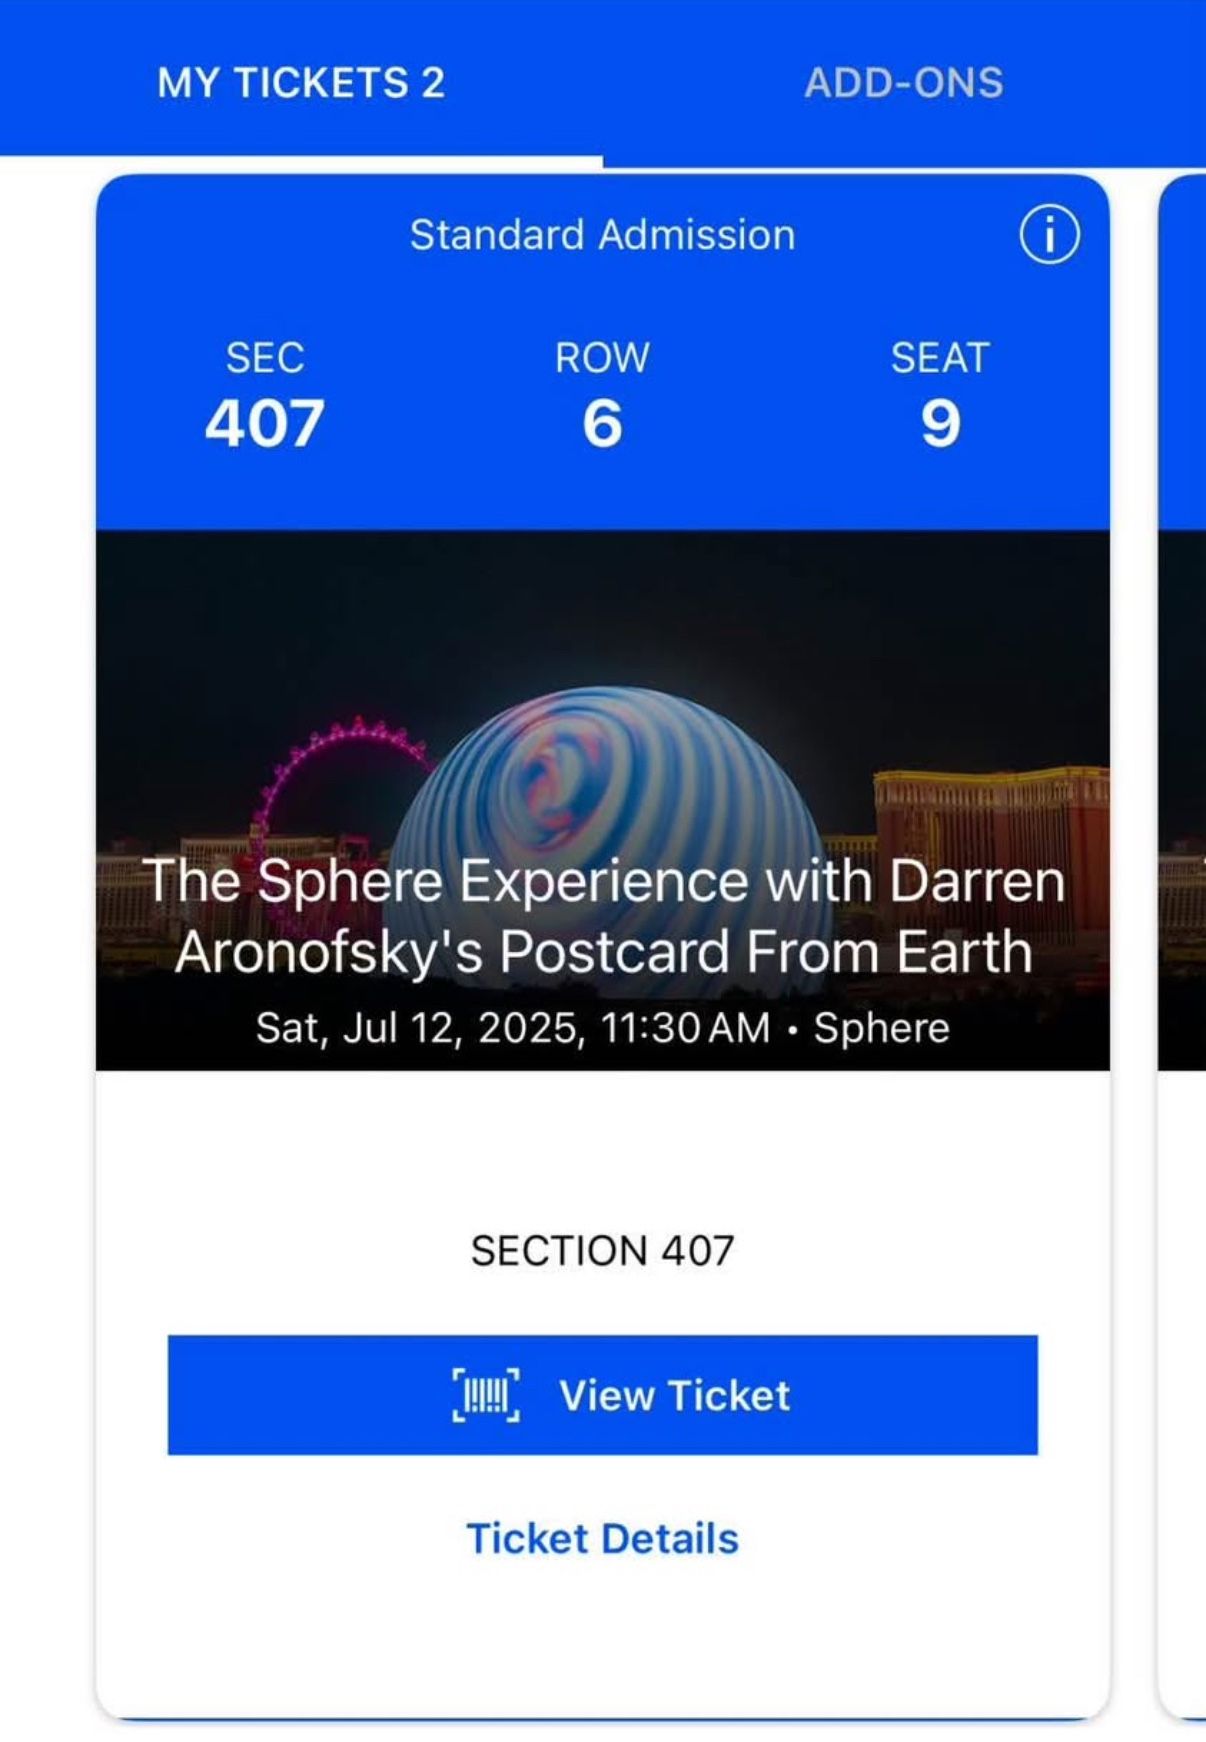Screen dimensions: 1206x1742
Task: Tap the Sphere event image
Action: click(x=603, y=800)
